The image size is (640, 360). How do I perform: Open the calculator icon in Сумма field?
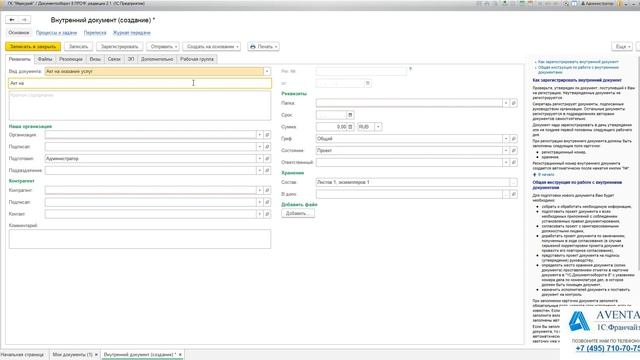click(350, 127)
